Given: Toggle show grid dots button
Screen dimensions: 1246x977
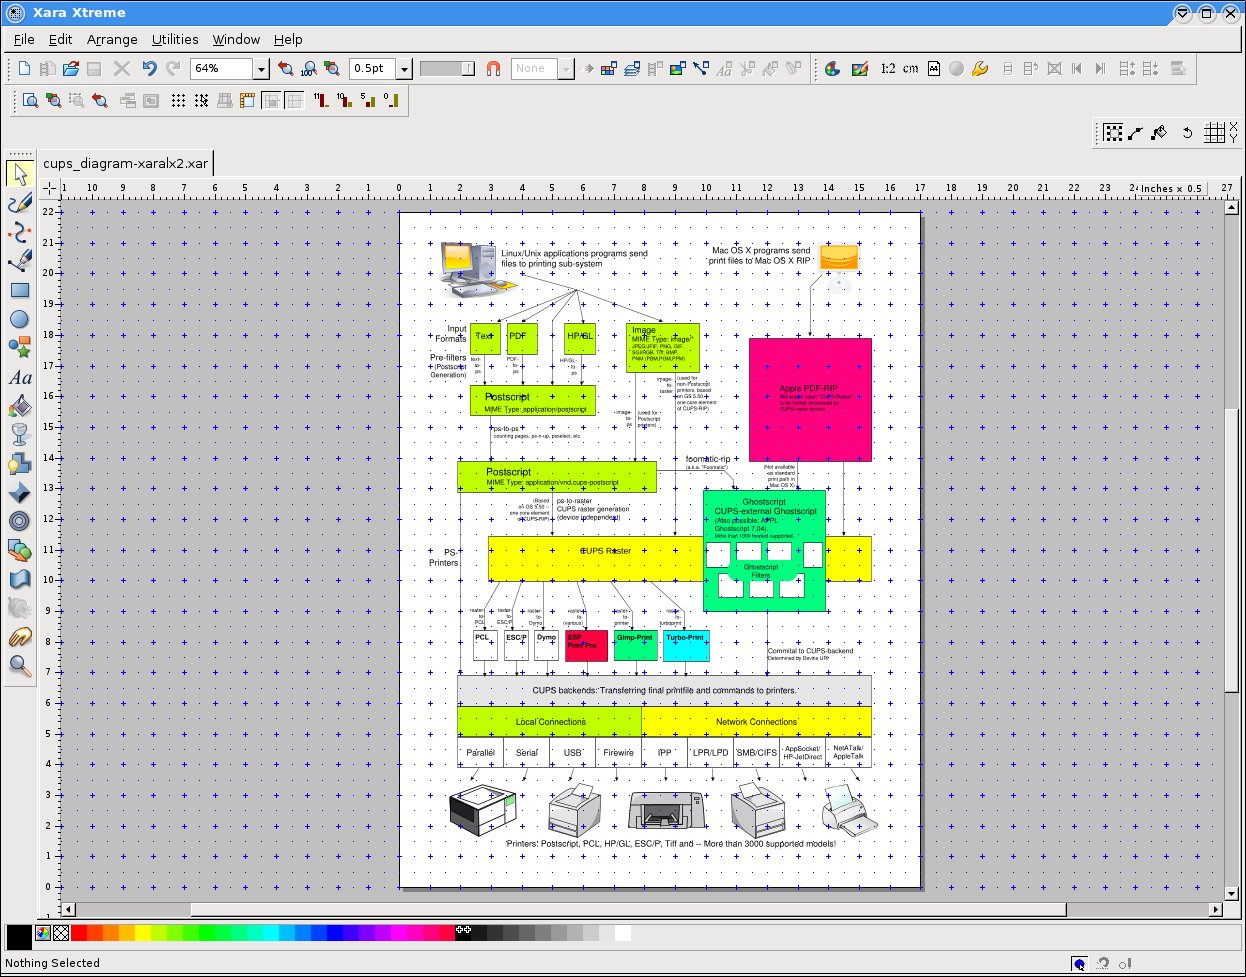Looking at the screenshot, I should [x=178, y=100].
